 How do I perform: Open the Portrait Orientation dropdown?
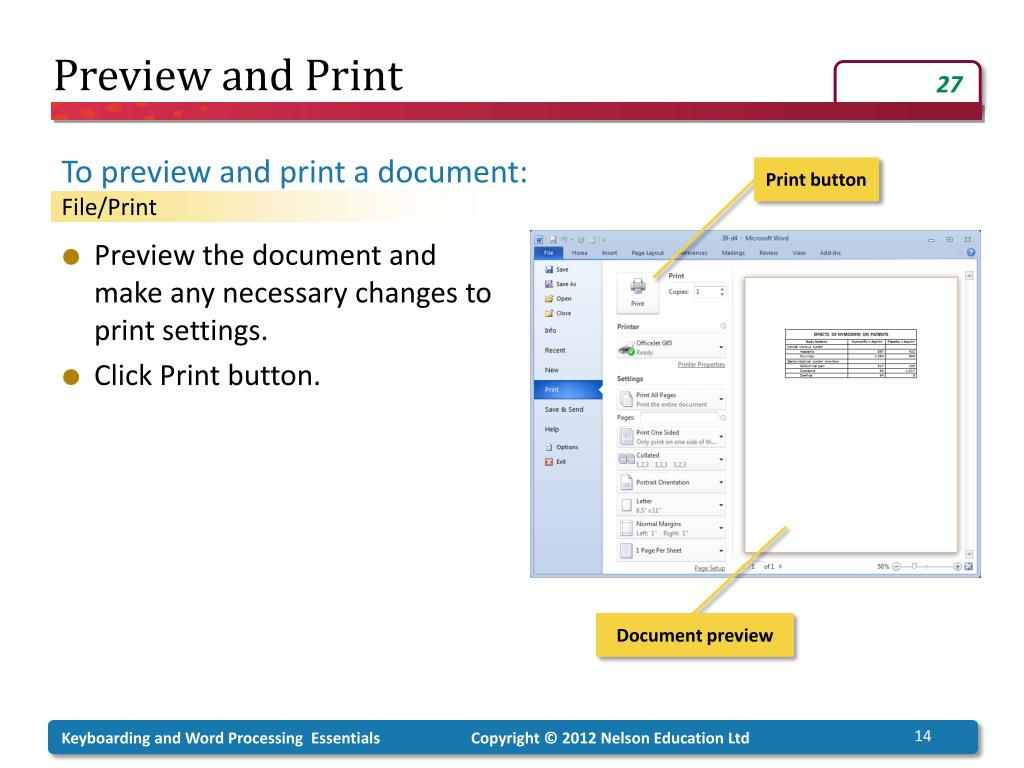click(671, 483)
